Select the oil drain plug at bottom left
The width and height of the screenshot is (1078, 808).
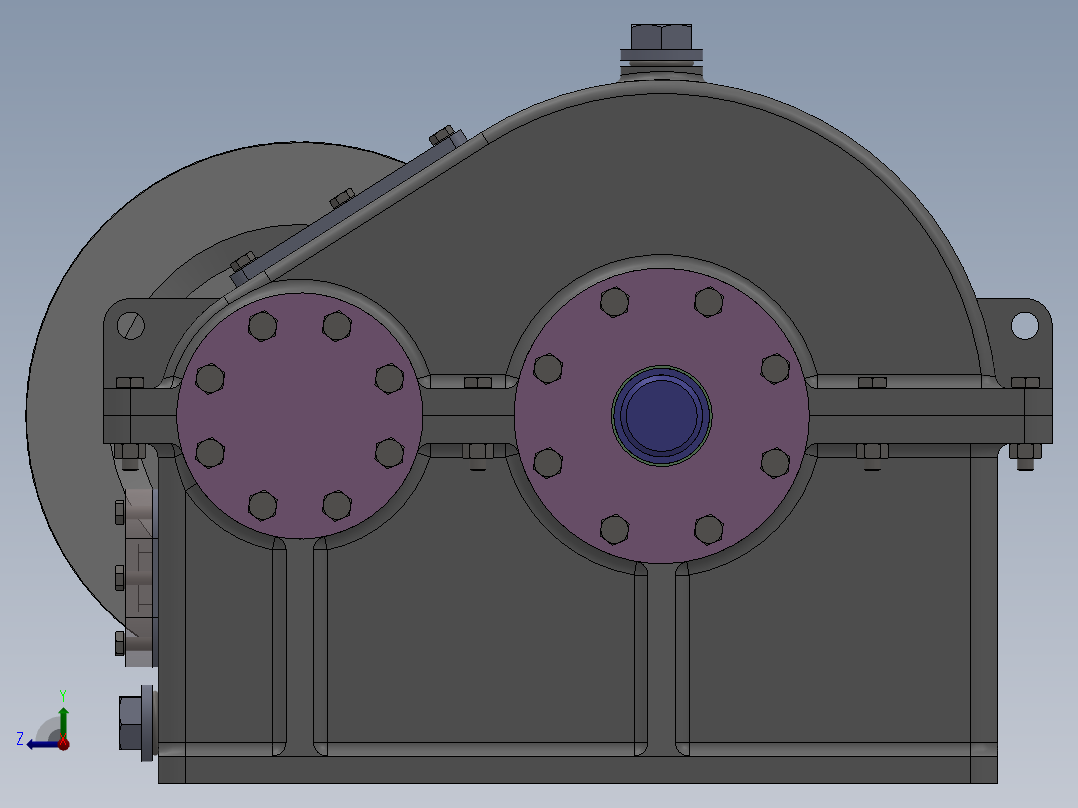coord(138,723)
